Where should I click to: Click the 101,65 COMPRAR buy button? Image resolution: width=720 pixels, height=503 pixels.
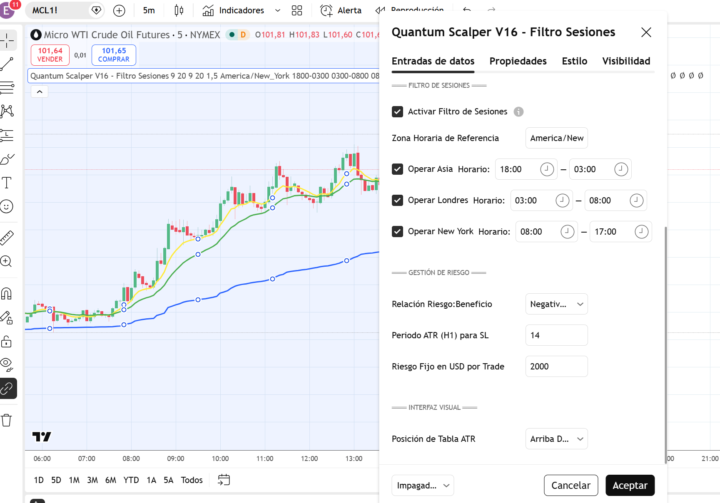click(x=113, y=55)
